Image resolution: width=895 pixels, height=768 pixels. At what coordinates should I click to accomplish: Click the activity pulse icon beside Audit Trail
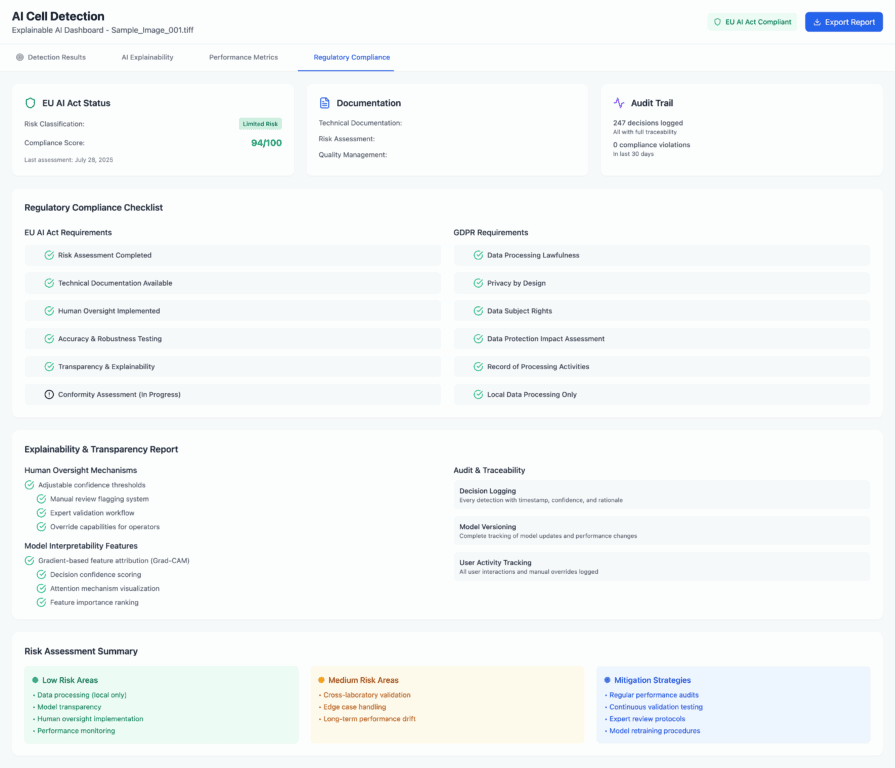619,103
